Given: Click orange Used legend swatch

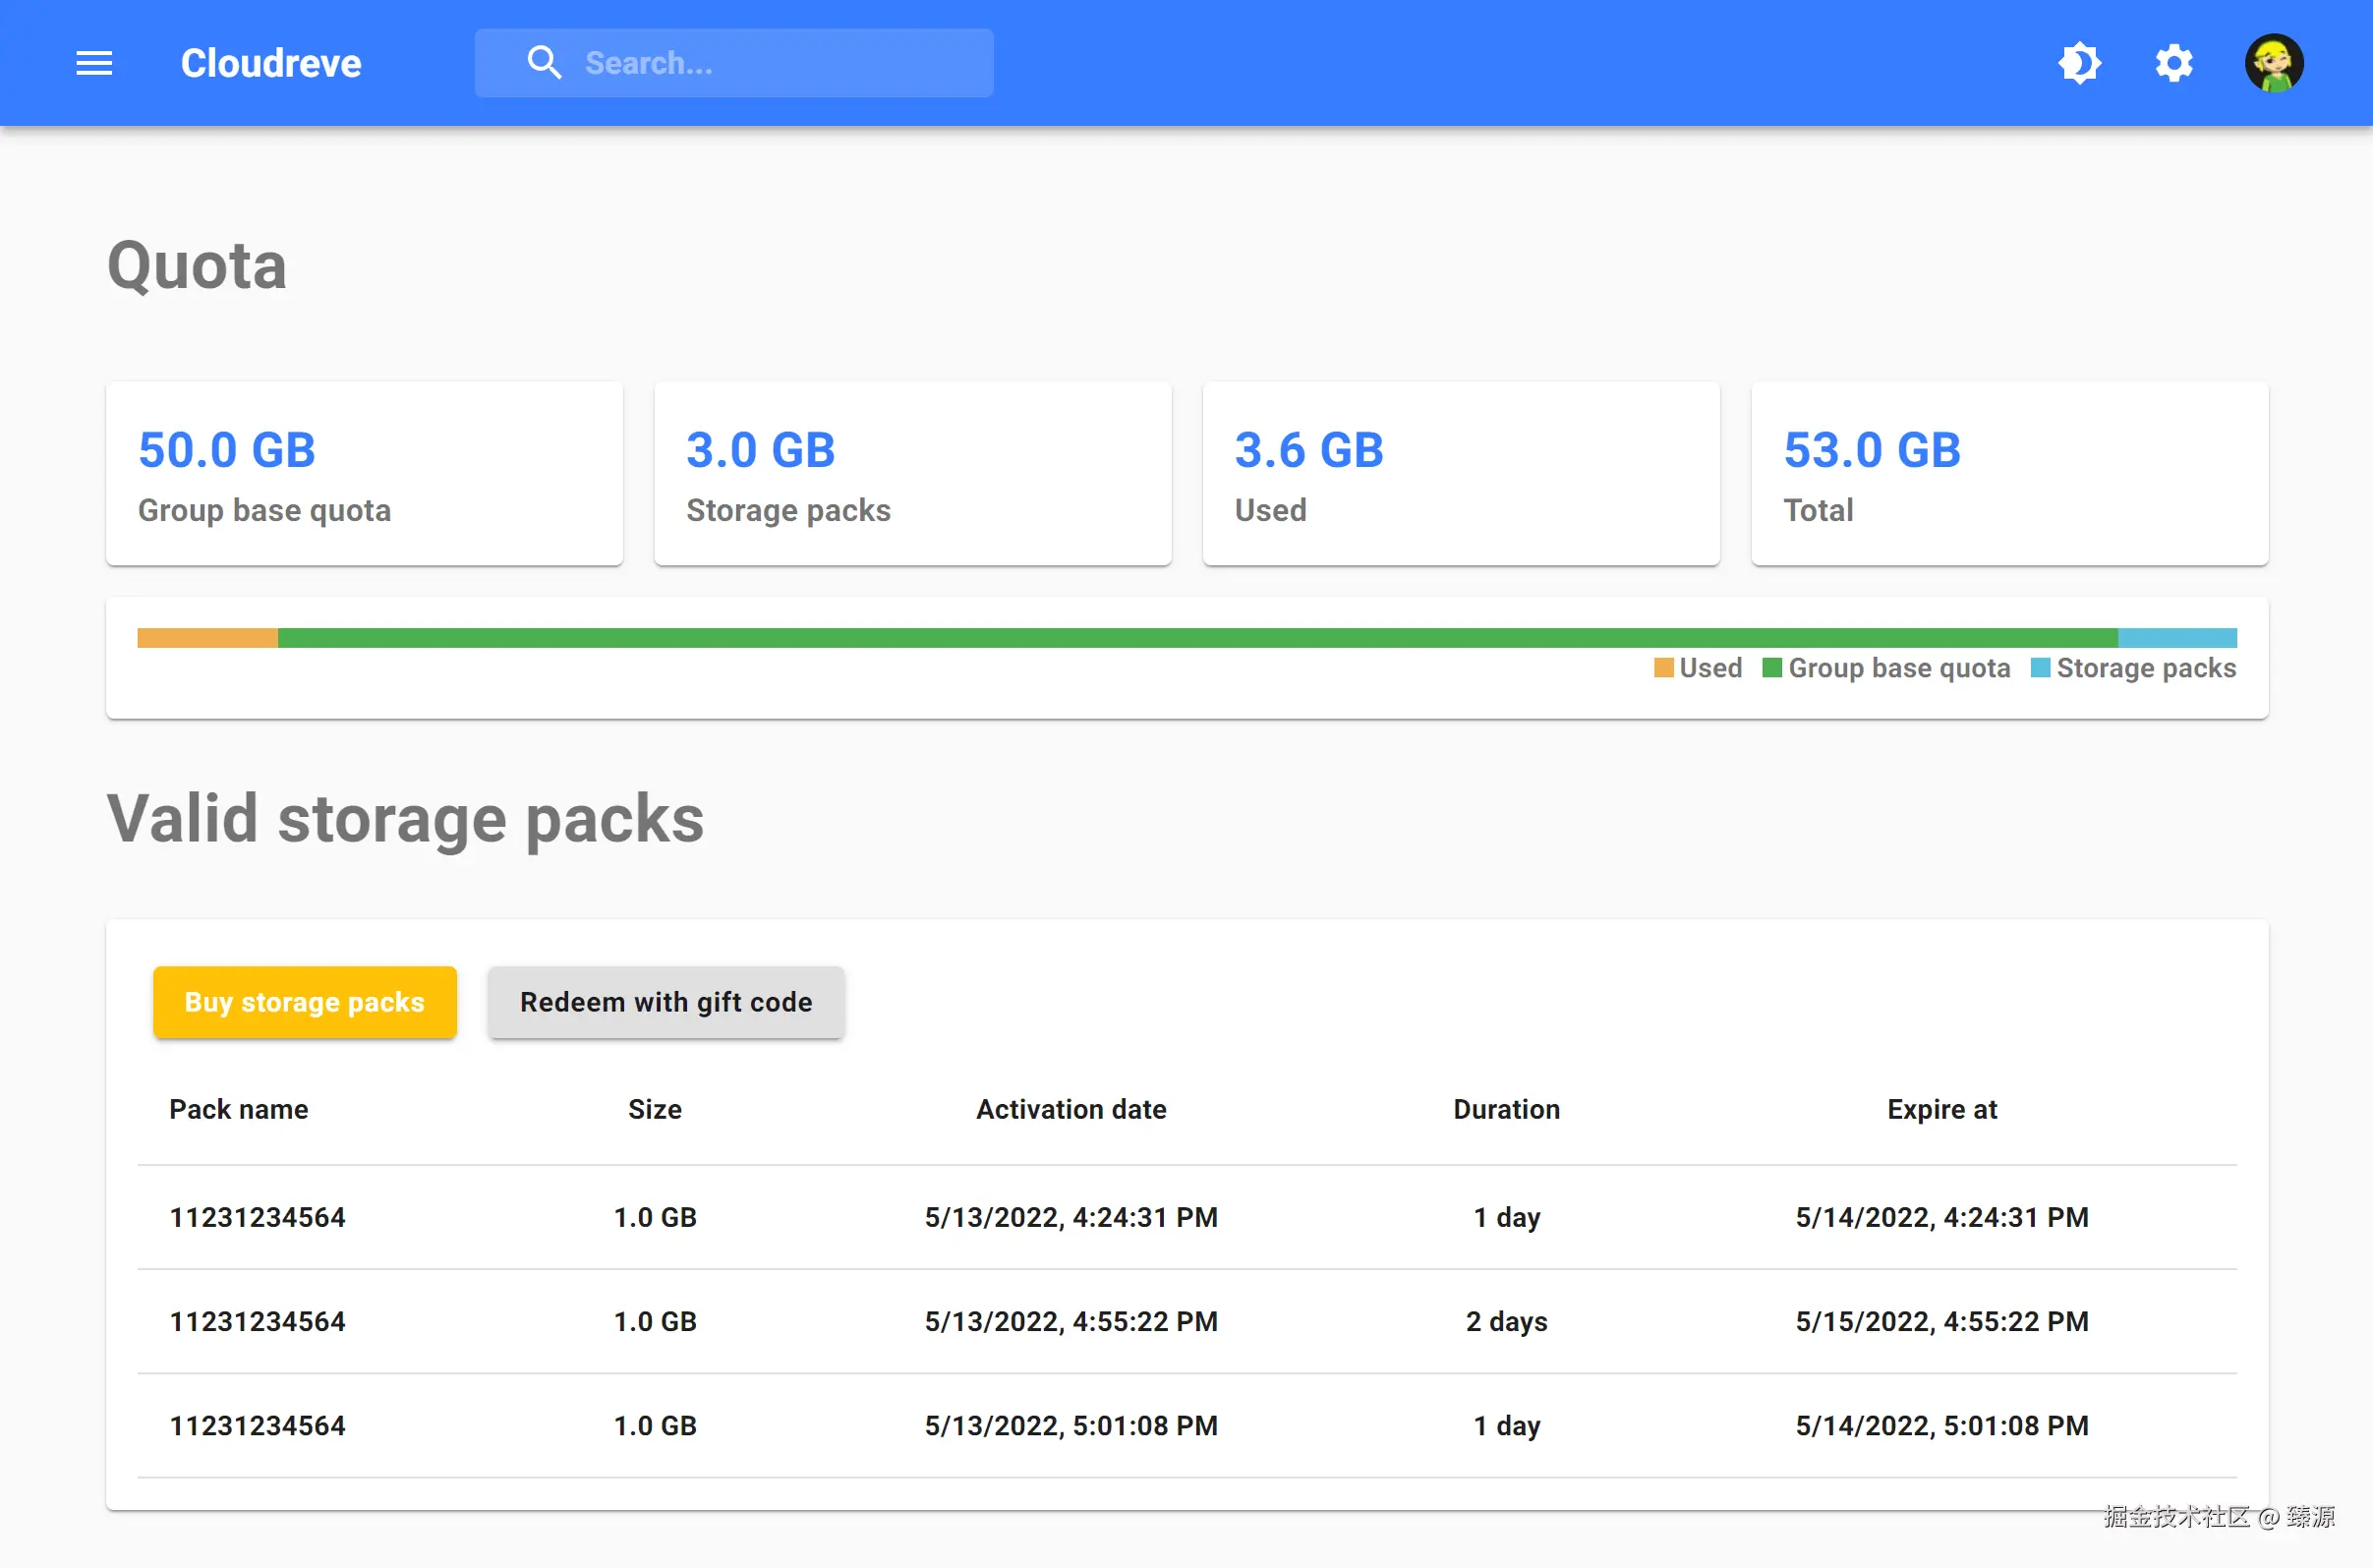Looking at the screenshot, I should point(1663,668).
